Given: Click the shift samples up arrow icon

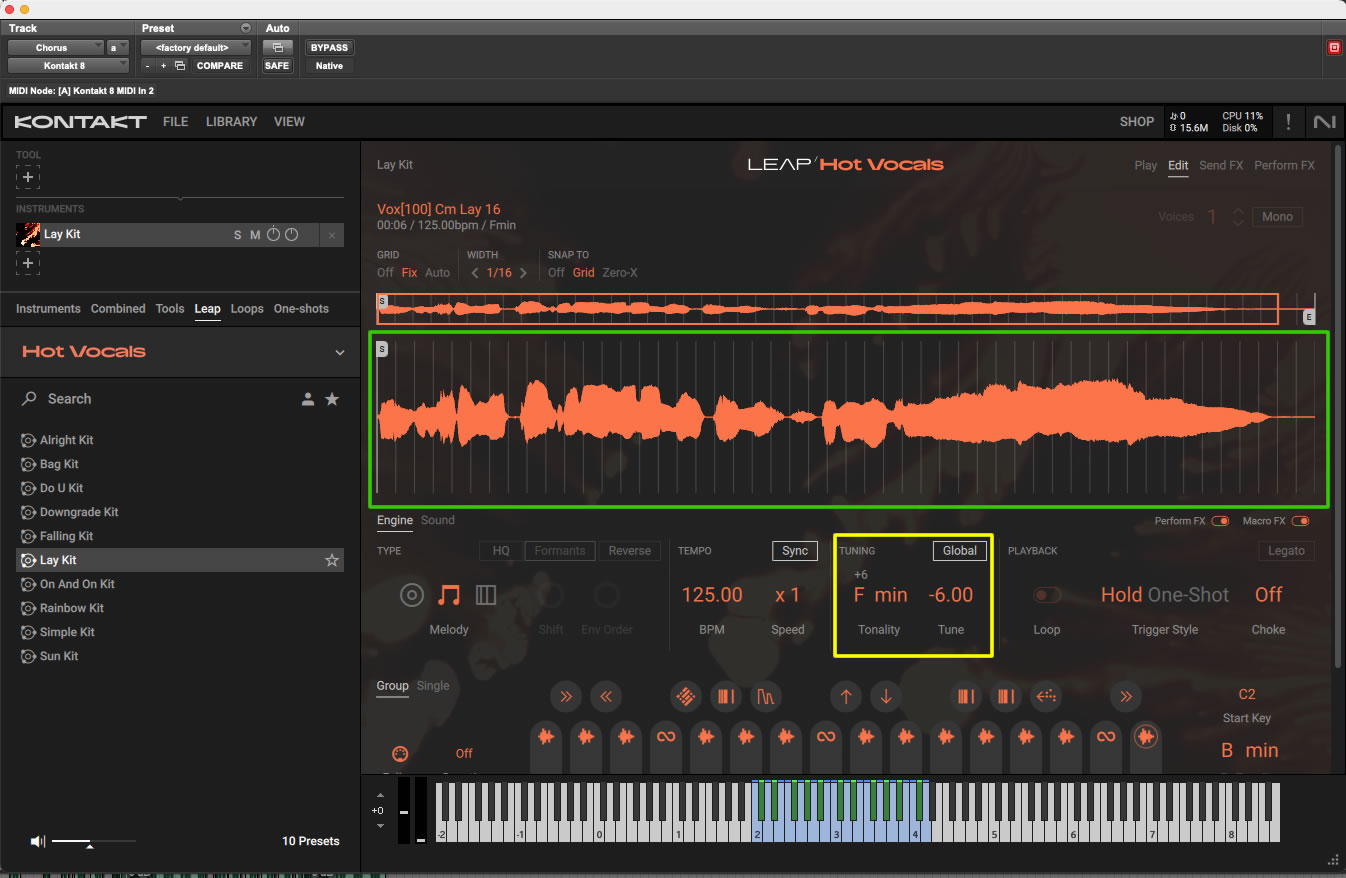Looking at the screenshot, I should point(846,697).
